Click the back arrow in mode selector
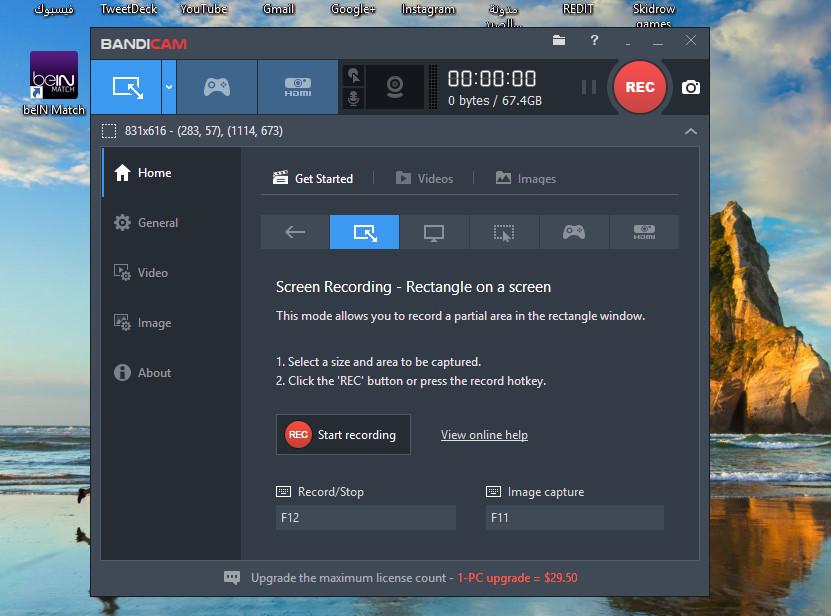This screenshot has width=831, height=616. pyautogui.click(x=295, y=232)
